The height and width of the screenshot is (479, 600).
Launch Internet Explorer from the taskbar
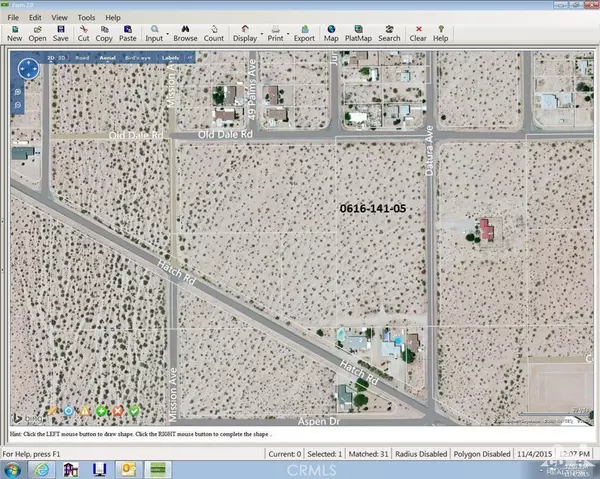pos(41,470)
